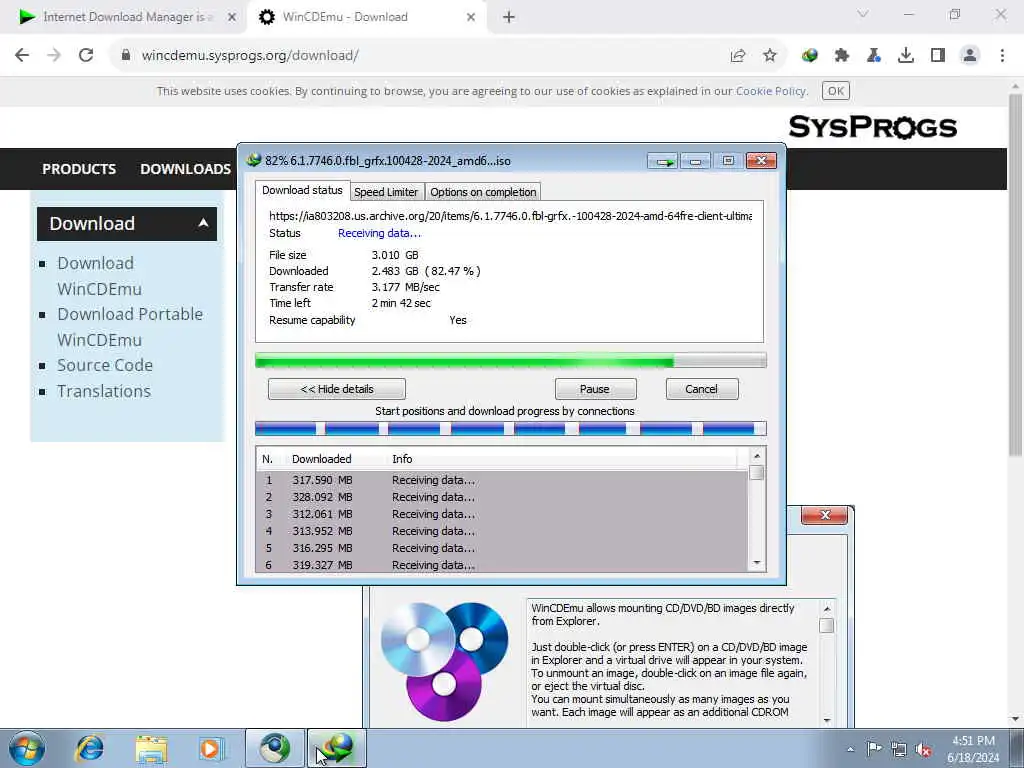Select connection row 2 with 328.092 MB
Image resolution: width=1024 pixels, height=768 pixels.
502,497
